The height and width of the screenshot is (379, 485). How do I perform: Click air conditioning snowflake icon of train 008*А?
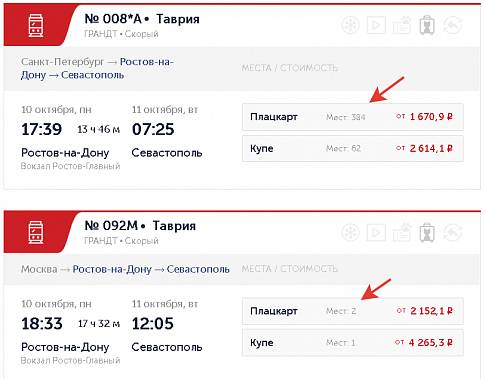tap(351, 25)
